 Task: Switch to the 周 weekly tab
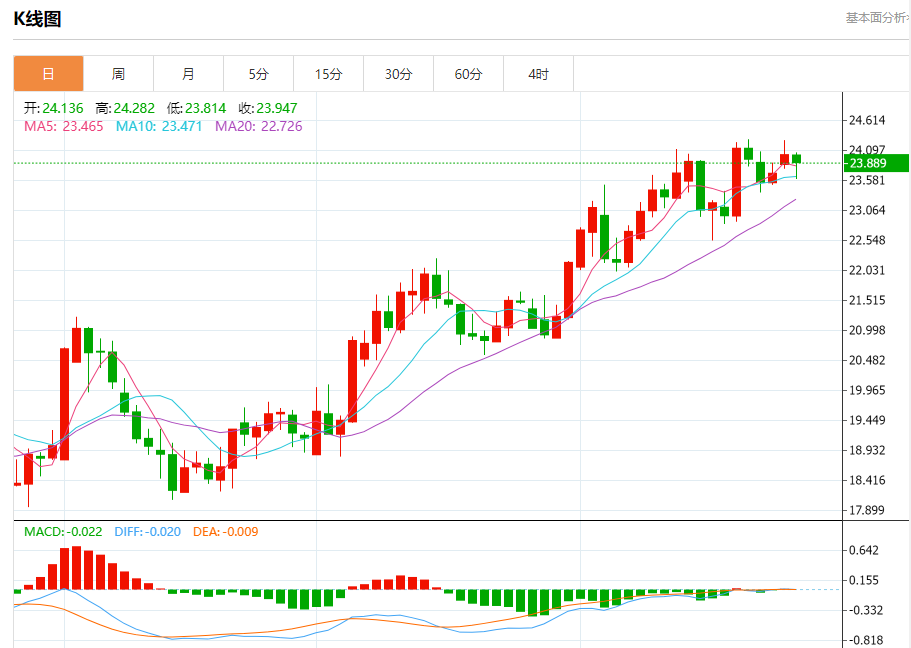pos(119,74)
